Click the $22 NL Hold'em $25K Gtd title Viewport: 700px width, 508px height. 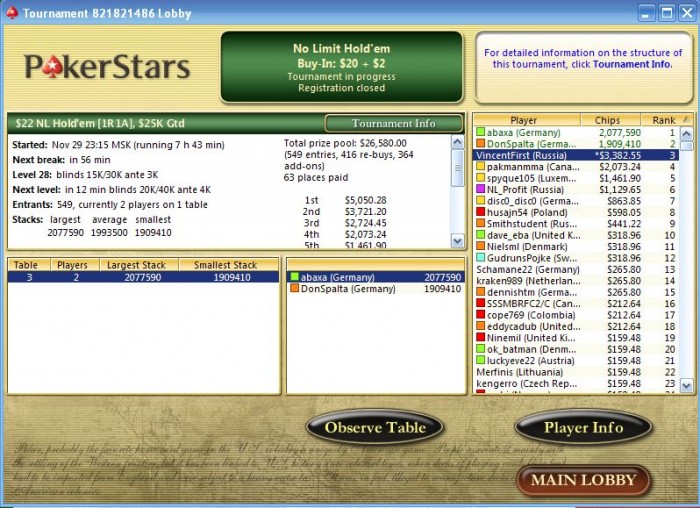pos(100,123)
